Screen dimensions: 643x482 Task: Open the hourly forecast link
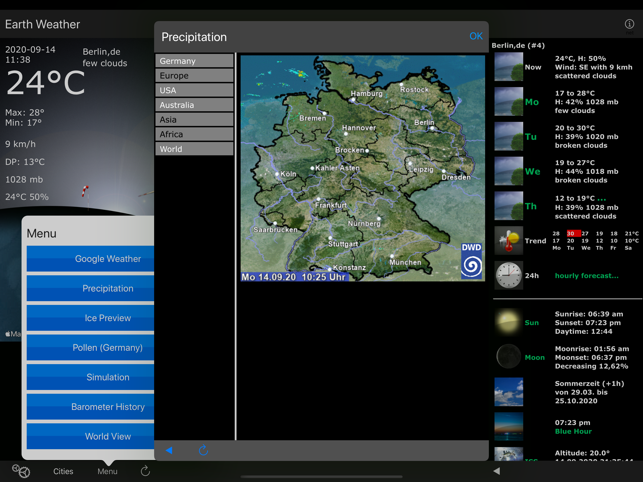586,276
